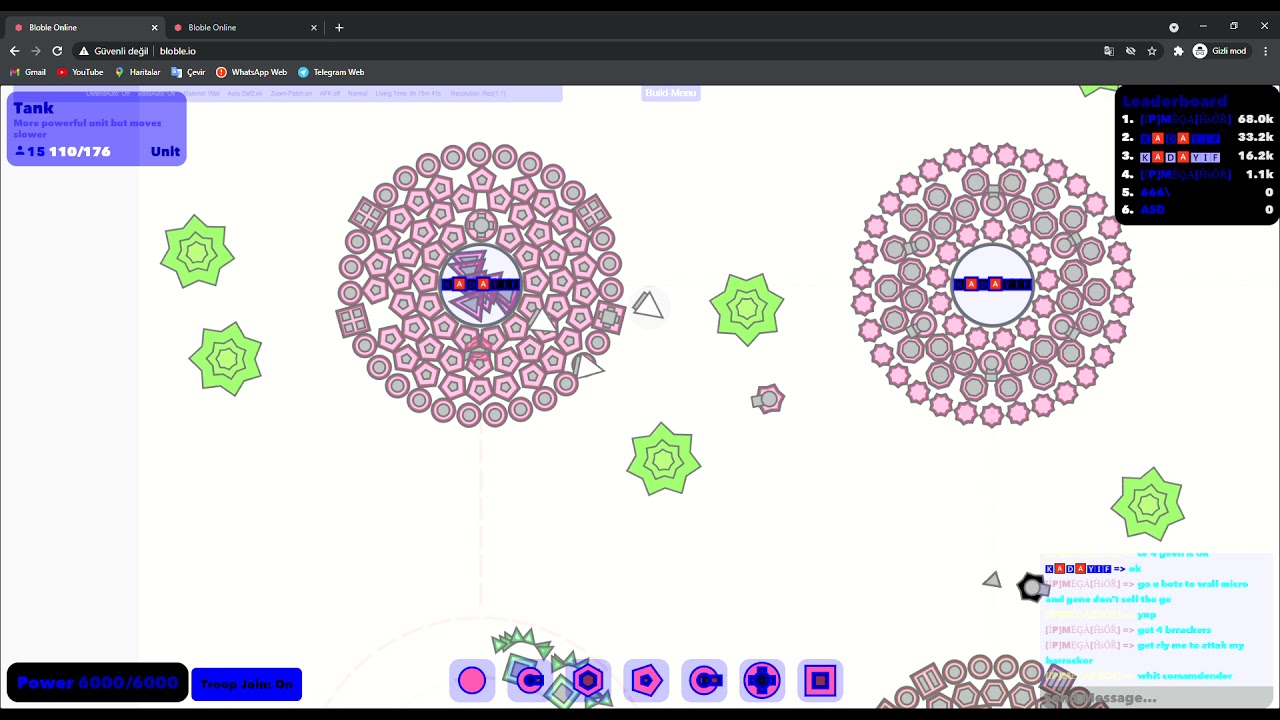This screenshot has height=720, width=1280.
Task: Click the green star generator at top-left
Action: [x=197, y=252]
